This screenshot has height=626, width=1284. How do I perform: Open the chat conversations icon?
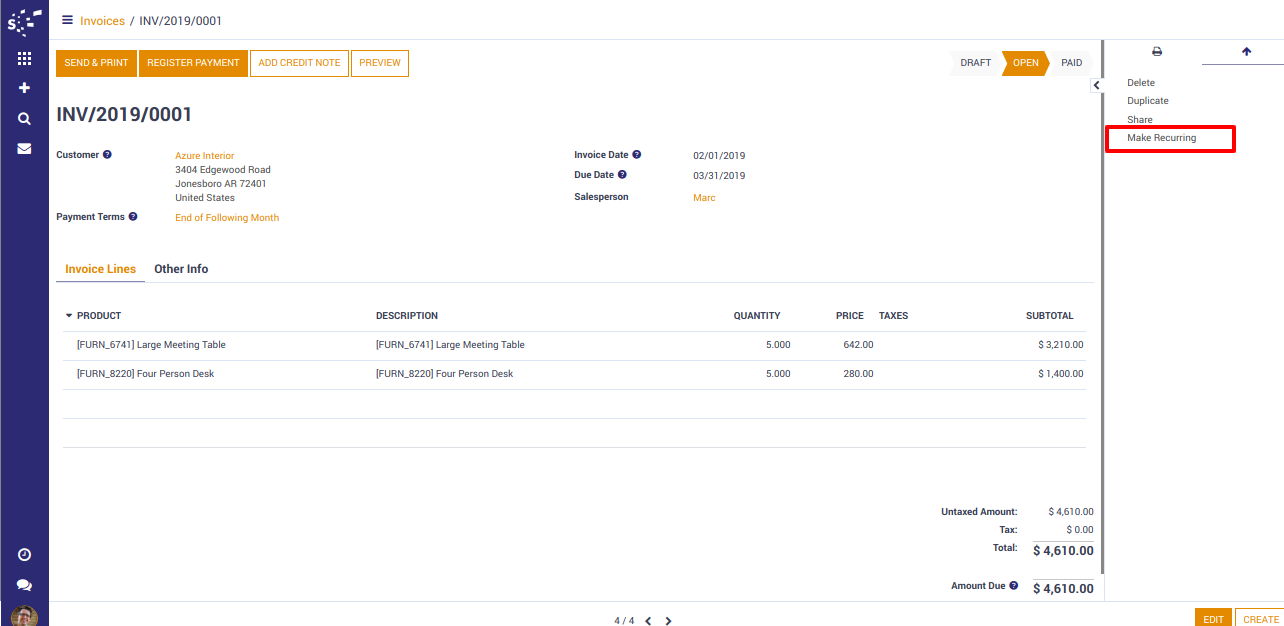(x=24, y=585)
